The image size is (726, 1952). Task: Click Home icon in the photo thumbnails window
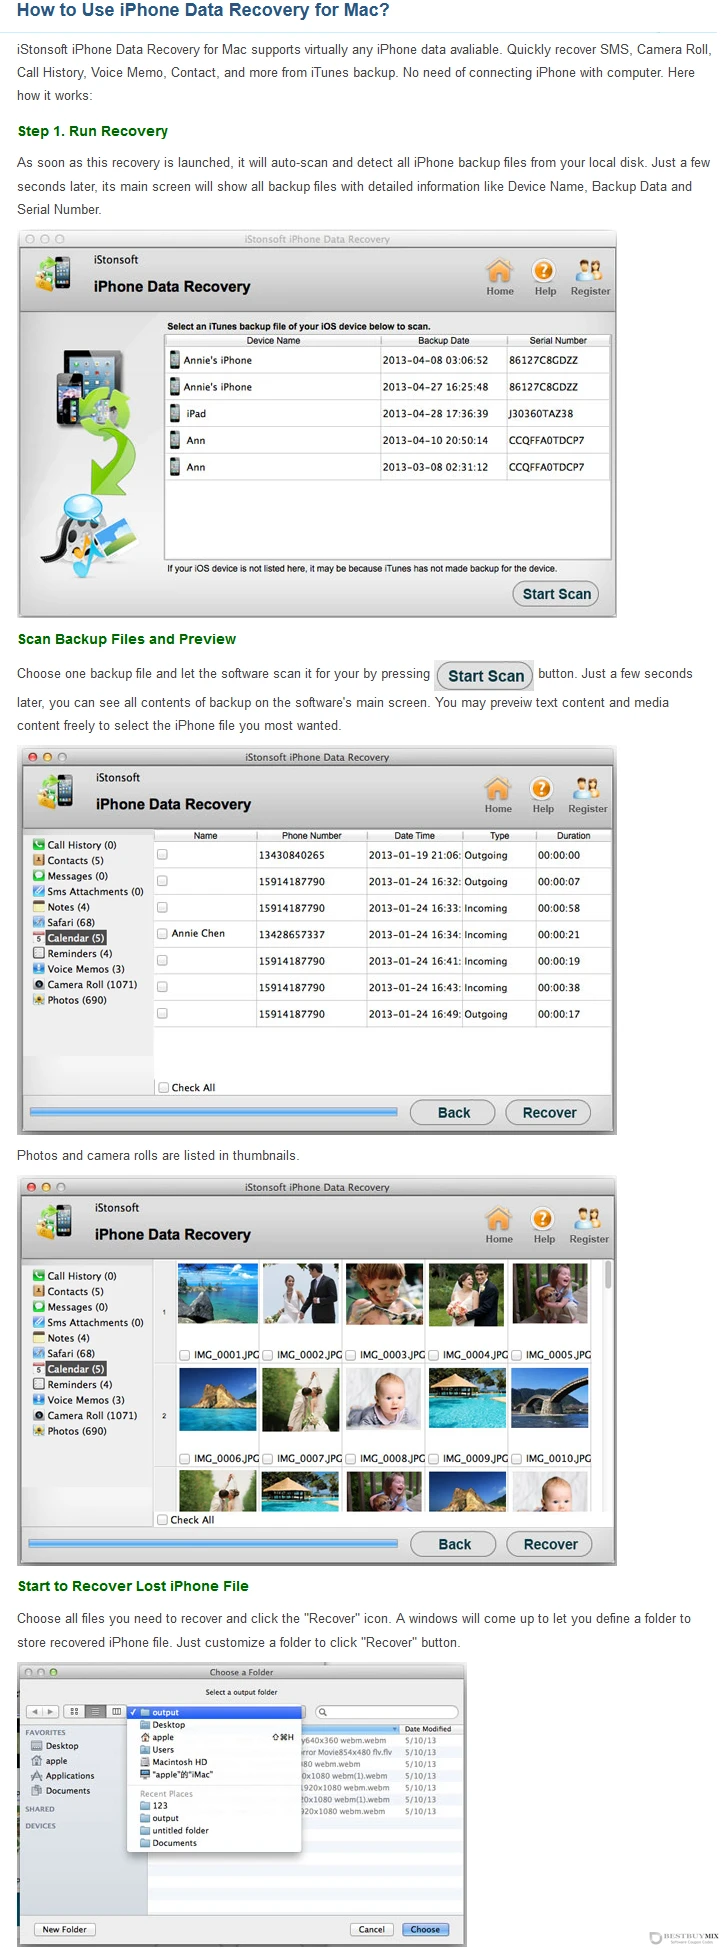click(x=499, y=1225)
